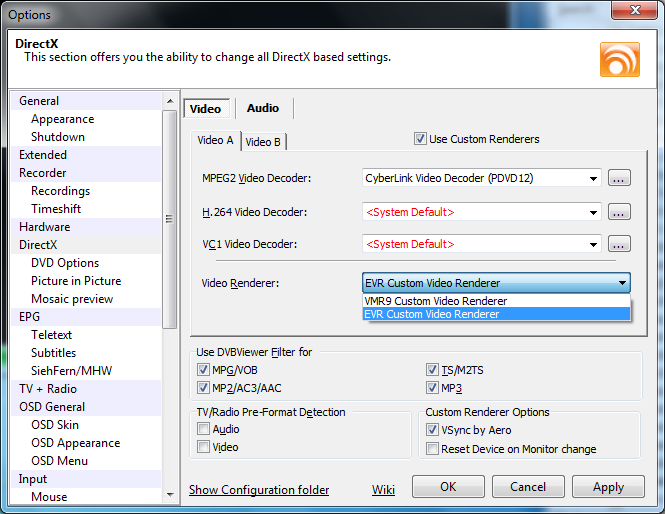The width and height of the screenshot is (665, 514).
Task: Open H.264 Video Decoder properties ellipsis button
Action: 619,212
